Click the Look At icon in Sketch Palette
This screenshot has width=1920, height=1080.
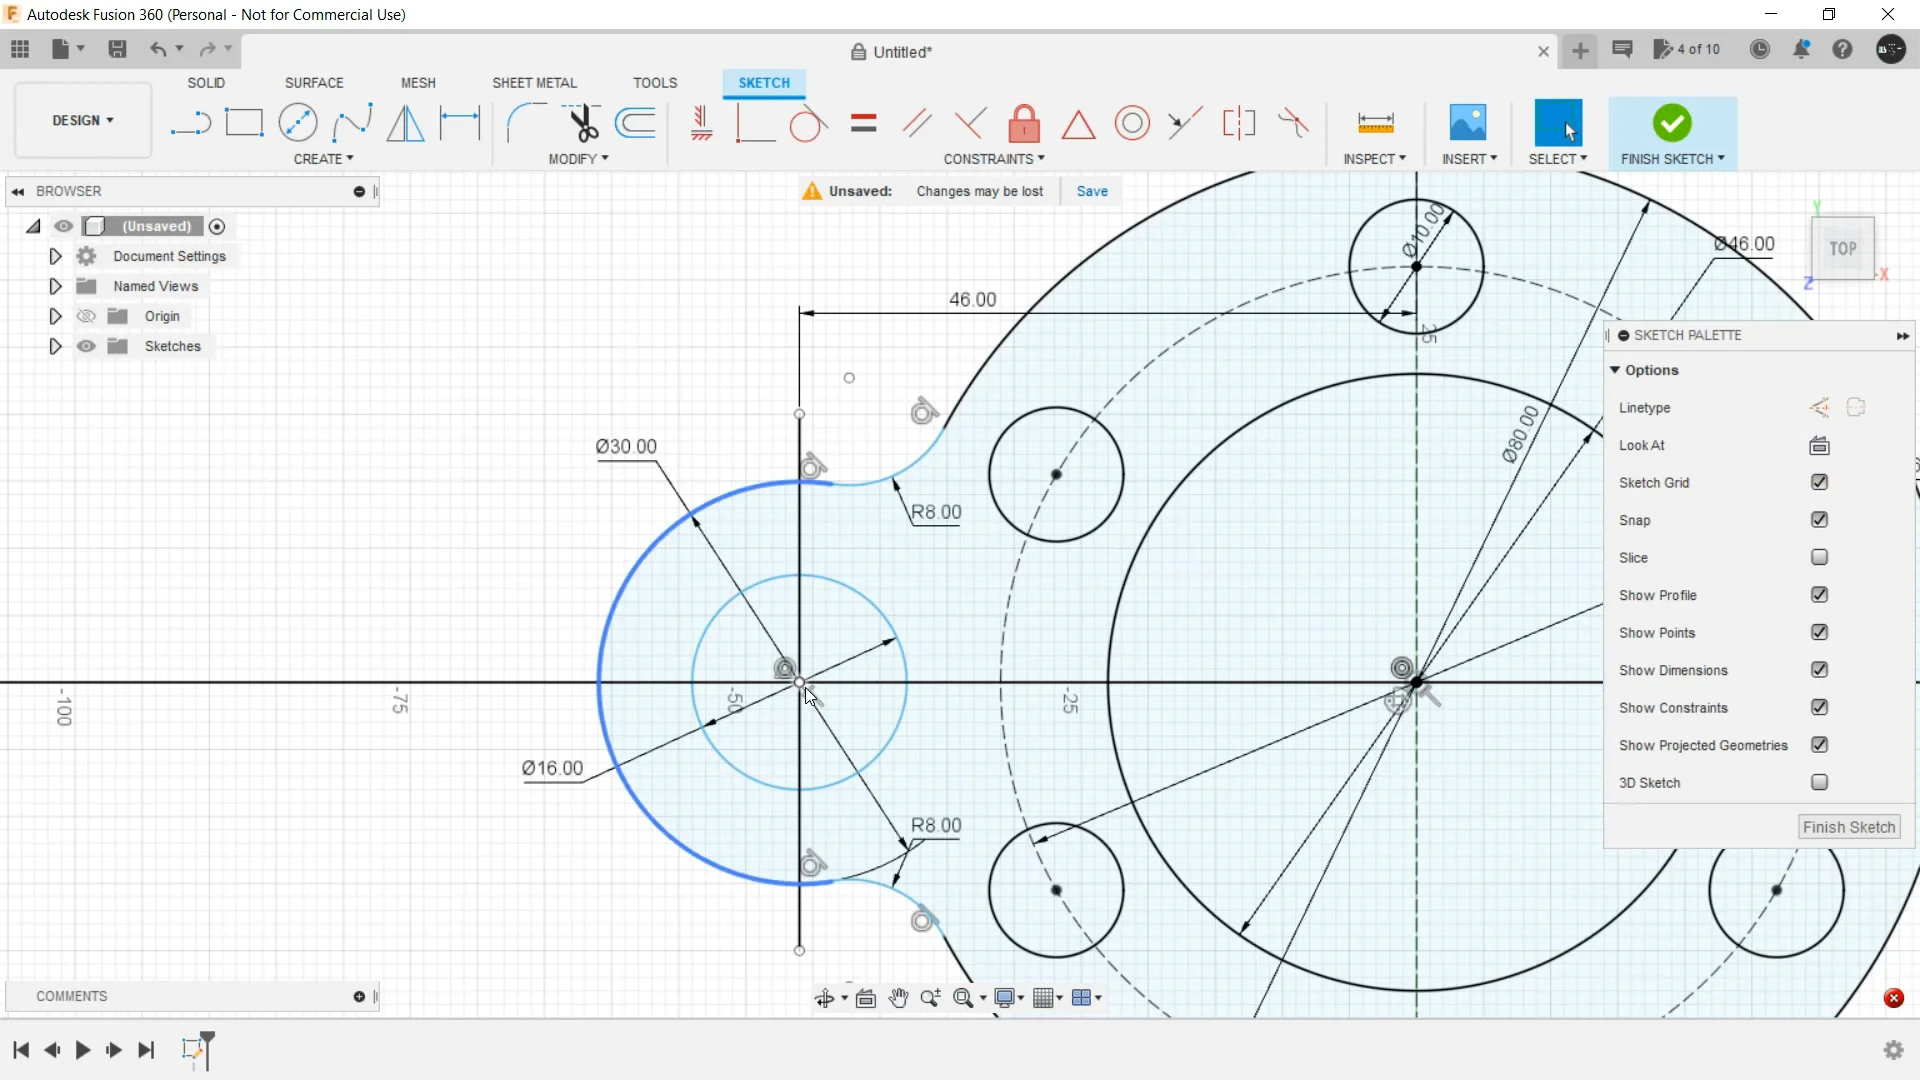point(1820,446)
